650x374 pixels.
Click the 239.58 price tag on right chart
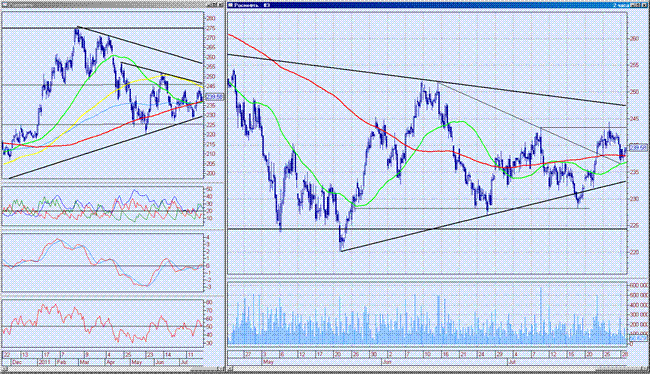pos(638,147)
